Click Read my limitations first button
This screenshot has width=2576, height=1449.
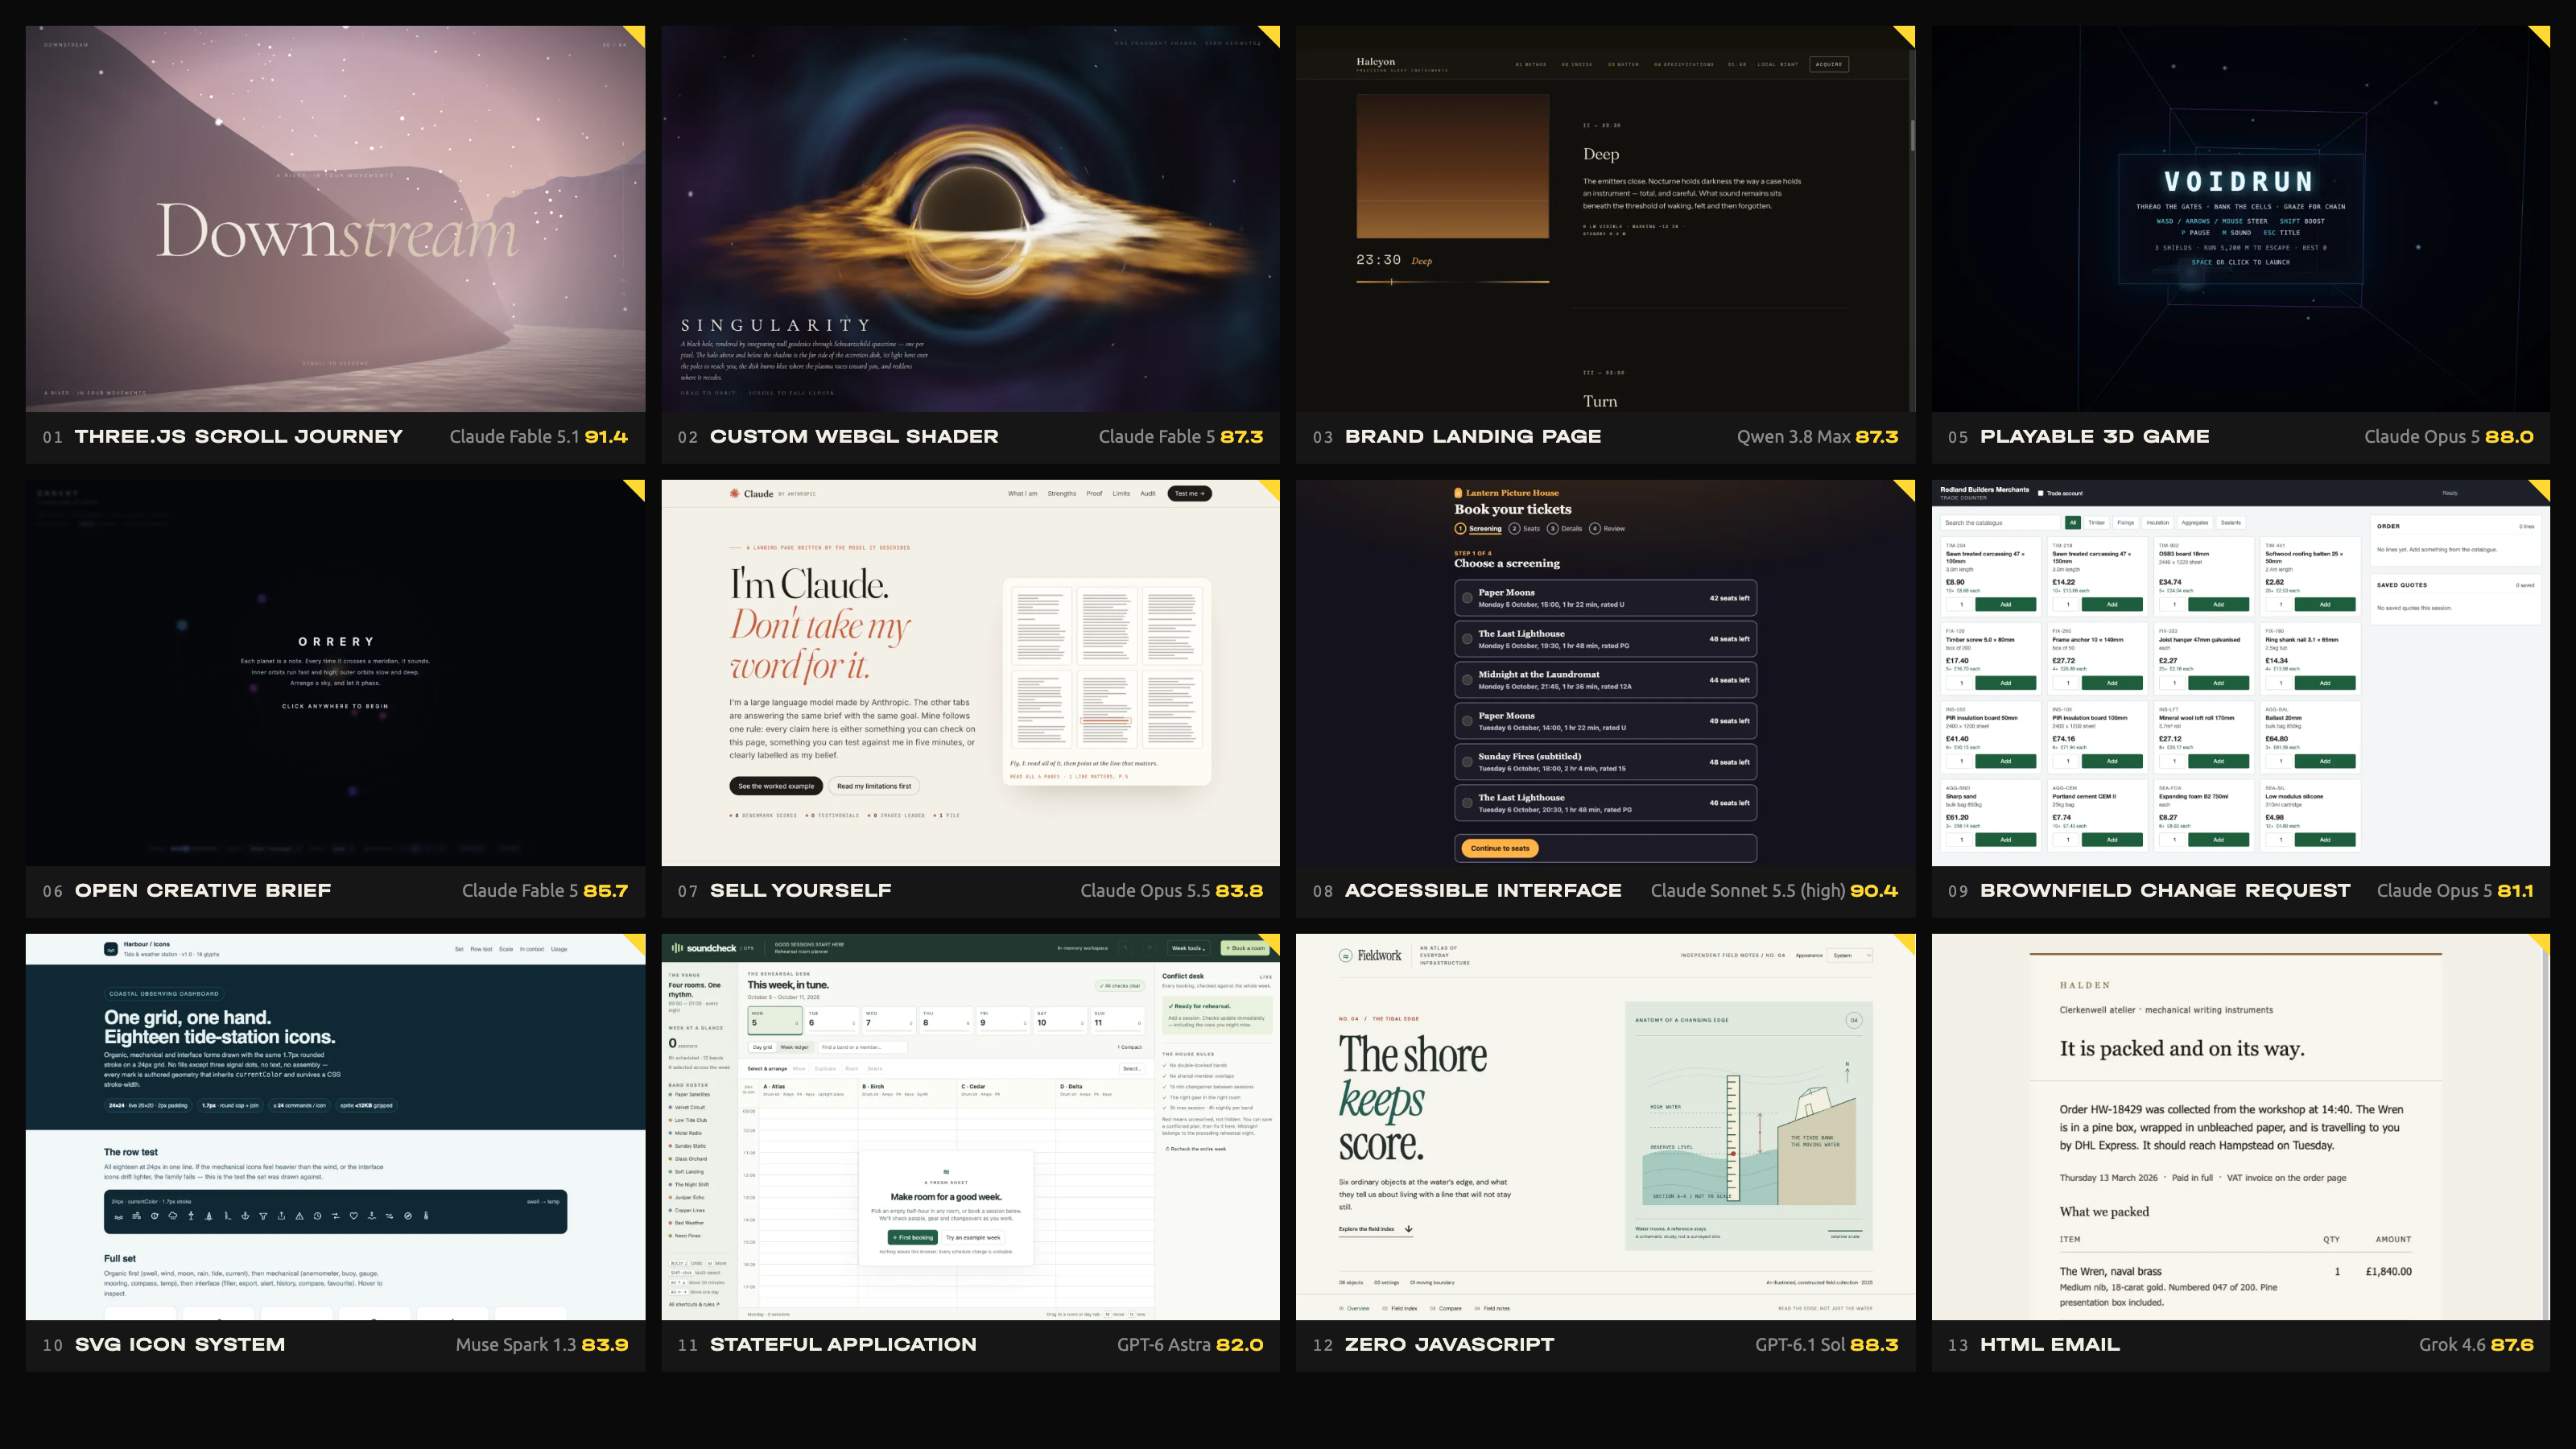pos(874,786)
